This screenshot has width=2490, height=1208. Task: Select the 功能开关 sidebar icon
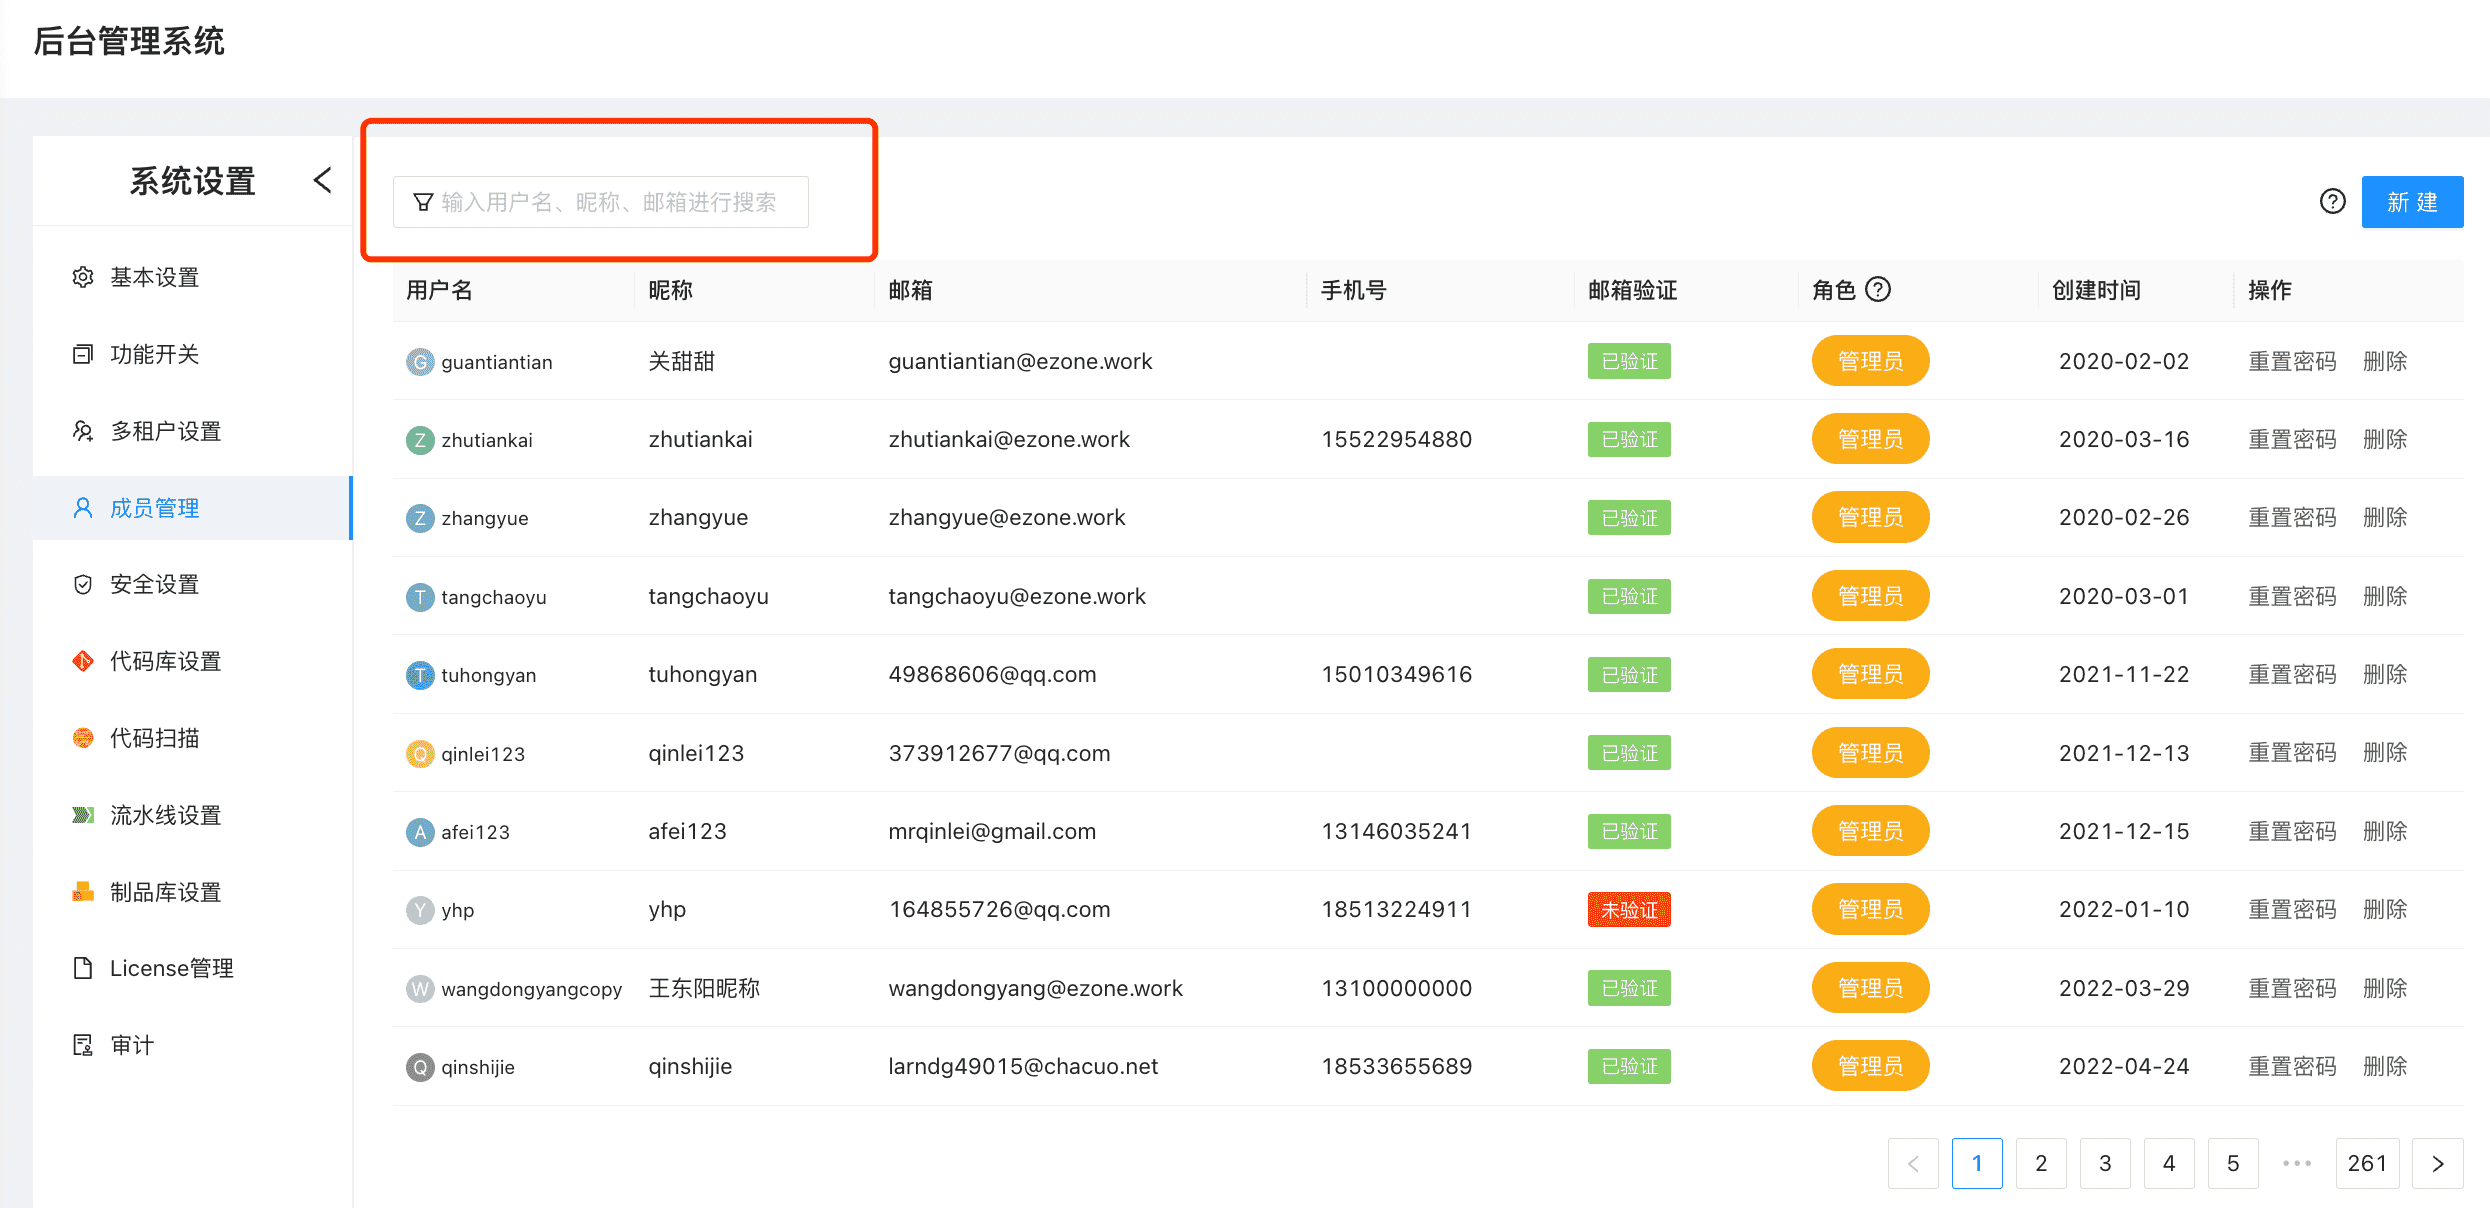click(x=83, y=353)
